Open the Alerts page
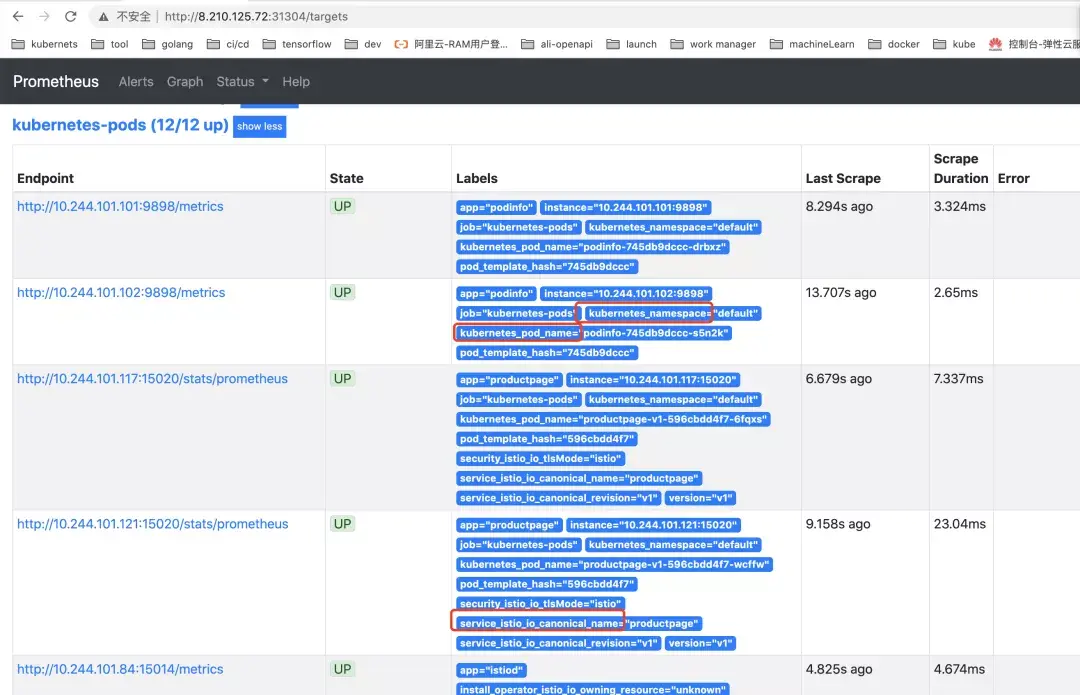This screenshot has height=695, width=1080. point(136,81)
